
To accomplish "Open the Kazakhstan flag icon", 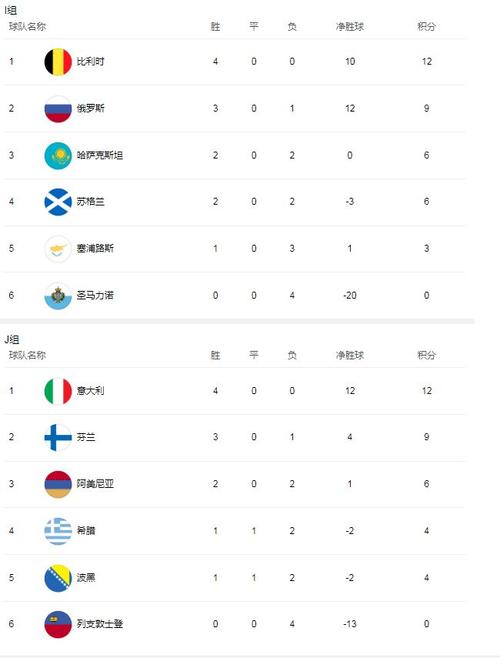I will (58, 155).
